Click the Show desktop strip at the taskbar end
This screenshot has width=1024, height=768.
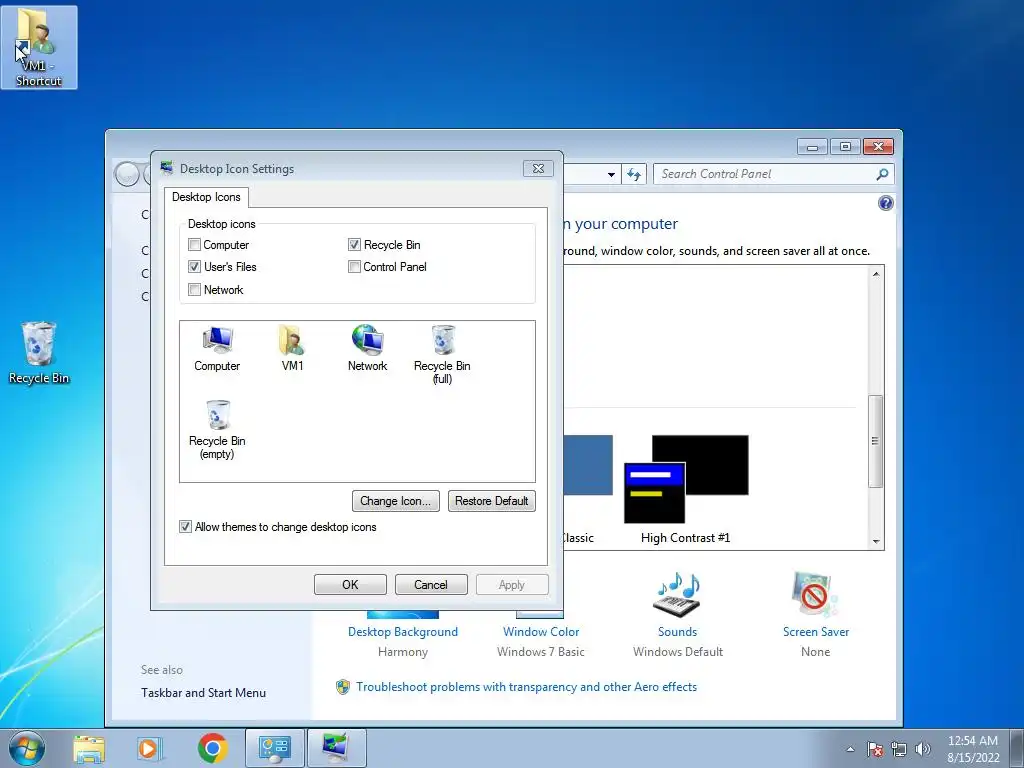tap(1019, 748)
